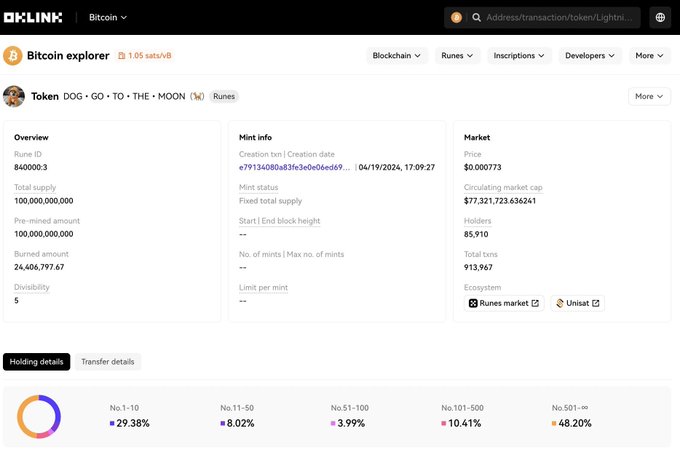Click the No.1-10 blue legend swatch
680x455 pixels.
point(112,423)
